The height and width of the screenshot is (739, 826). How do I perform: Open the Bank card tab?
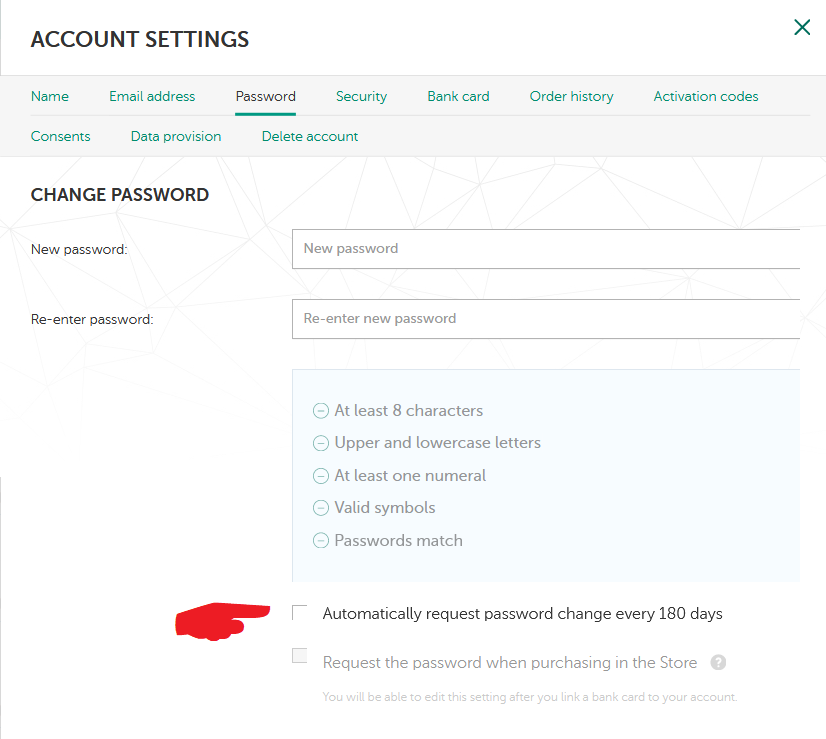(x=458, y=97)
